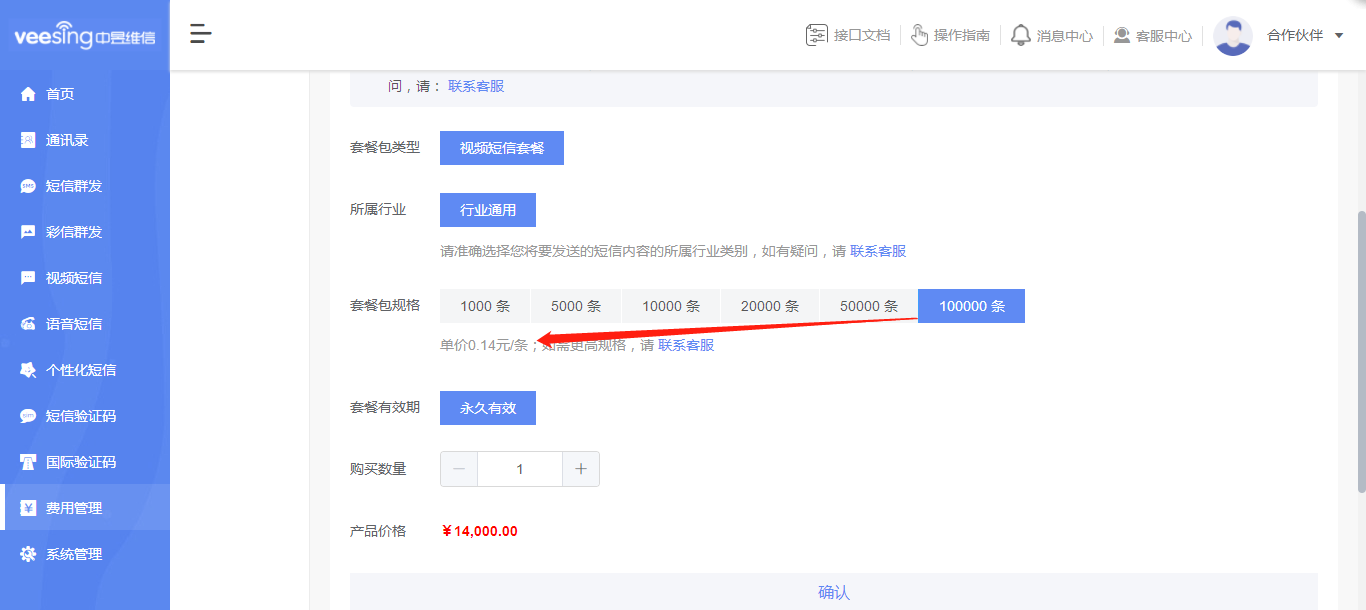Open 消息中心 in the header
Image resolution: width=1366 pixels, height=610 pixels.
[x=1065, y=36]
